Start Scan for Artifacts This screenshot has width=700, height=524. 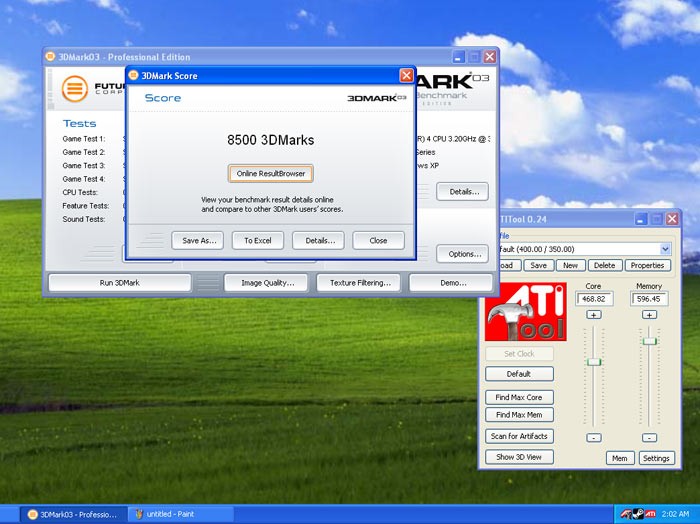click(519, 436)
